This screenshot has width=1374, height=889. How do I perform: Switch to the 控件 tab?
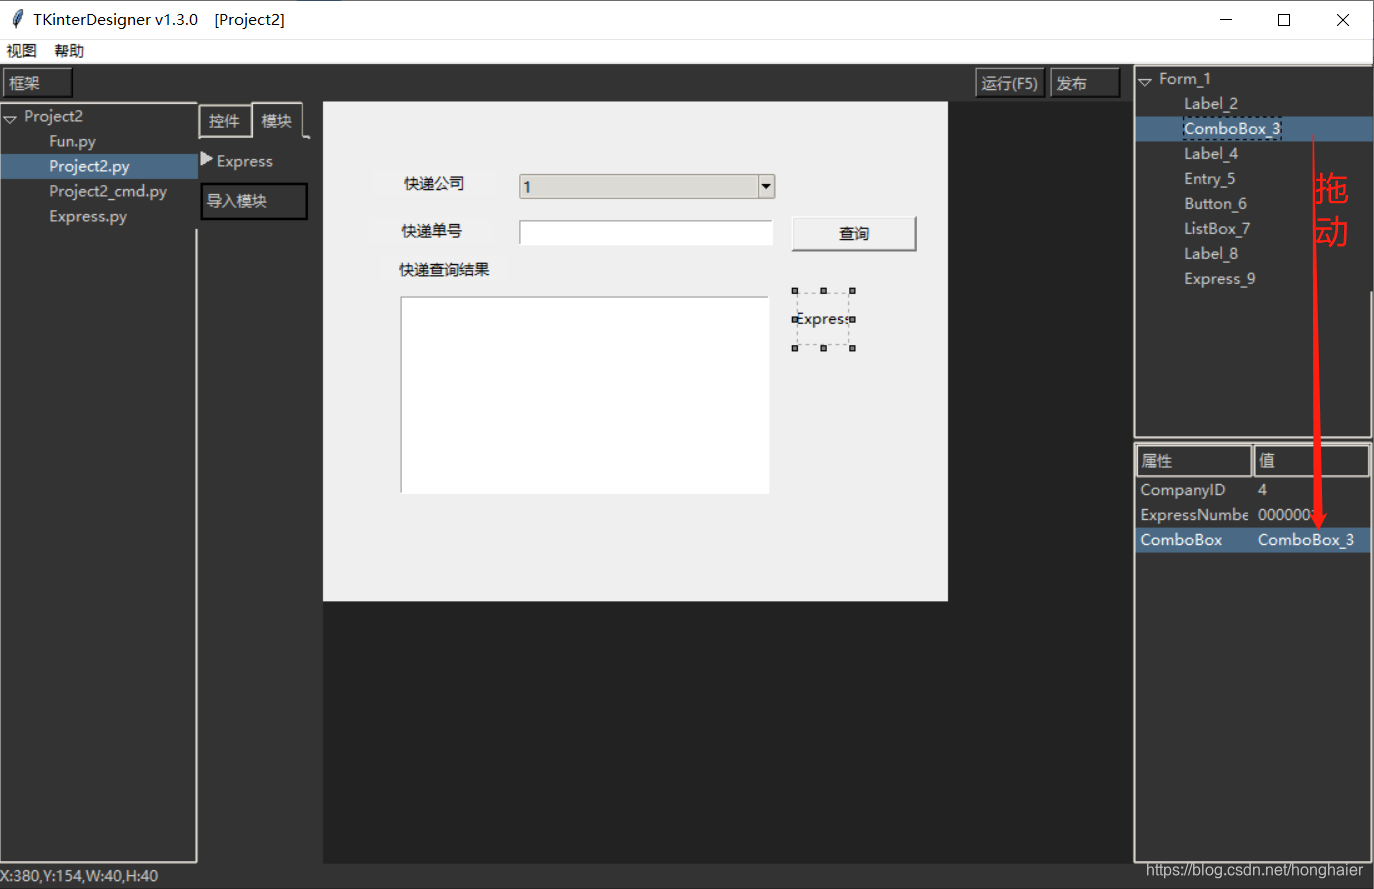225,121
